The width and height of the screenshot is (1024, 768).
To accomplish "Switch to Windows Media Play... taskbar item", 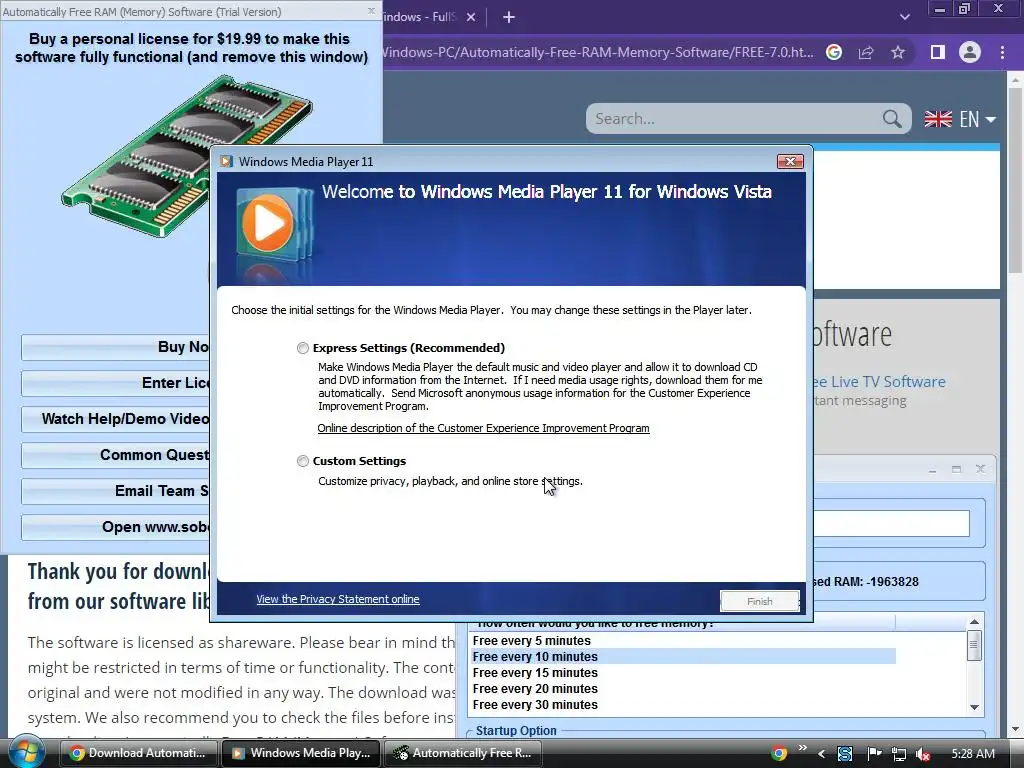I will (301, 753).
